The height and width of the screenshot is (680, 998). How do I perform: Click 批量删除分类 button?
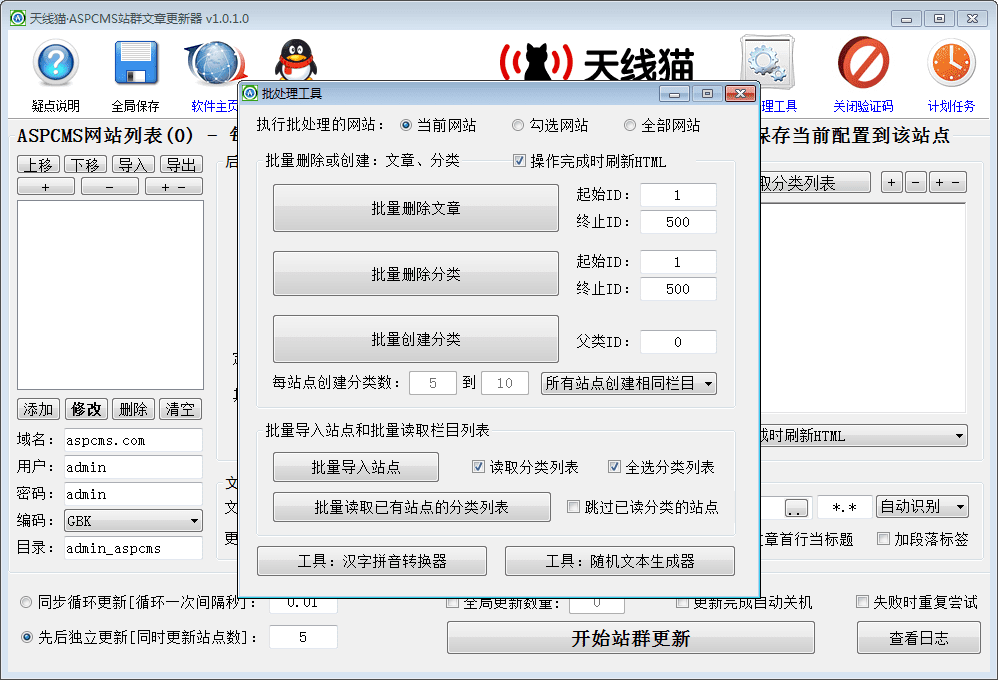pyautogui.click(x=416, y=274)
